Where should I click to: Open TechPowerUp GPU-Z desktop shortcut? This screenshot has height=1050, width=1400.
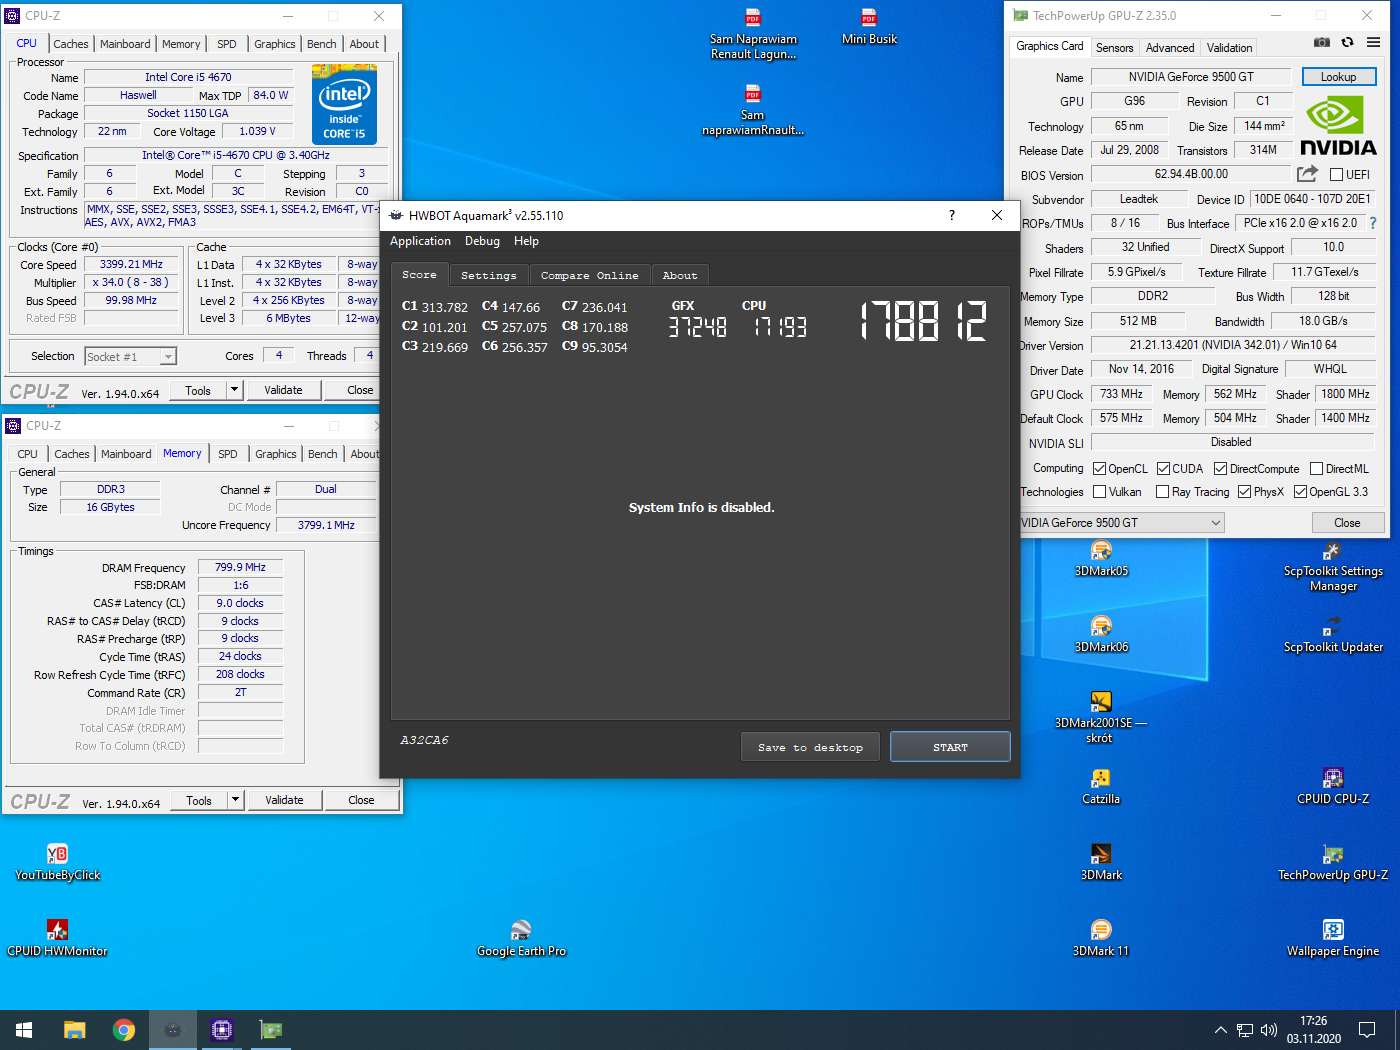[1333, 863]
